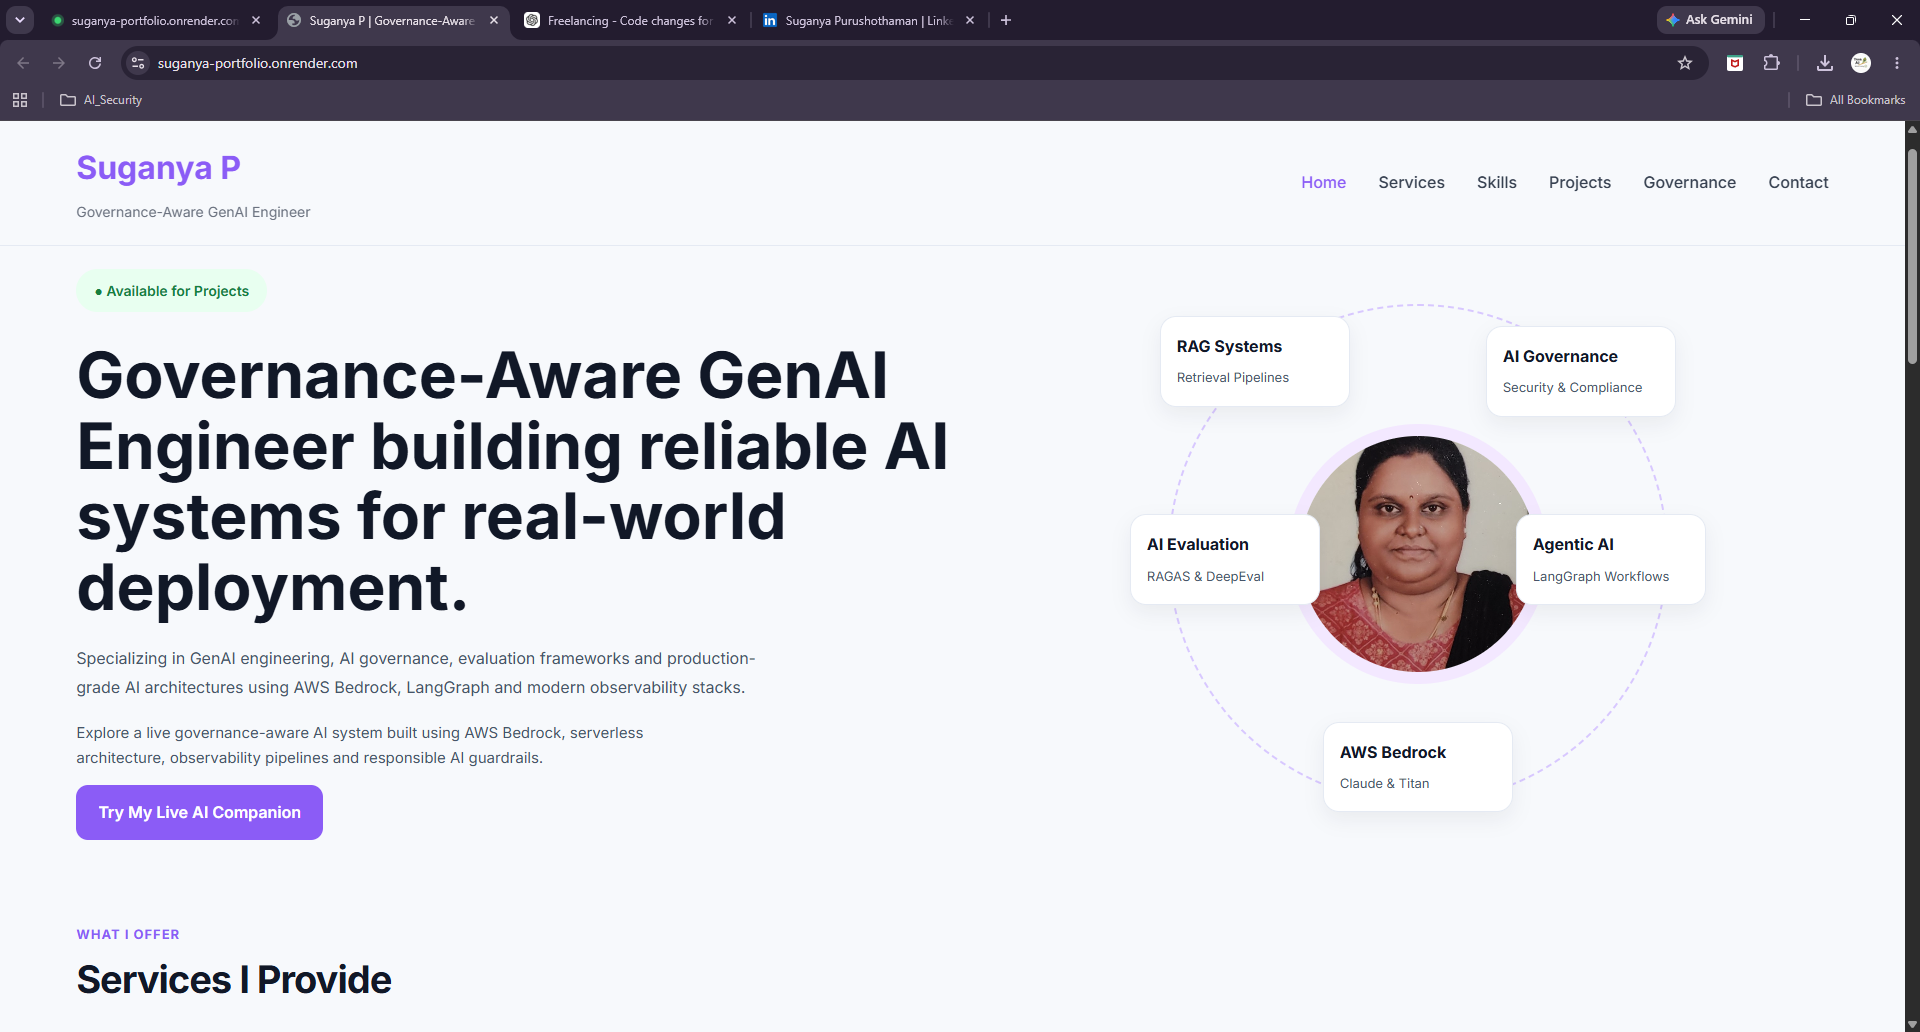This screenshot has height=1032, width=1920.
Task: Close the LinkedIn Suganya Purushothaman tab
Action: [970, 20]
